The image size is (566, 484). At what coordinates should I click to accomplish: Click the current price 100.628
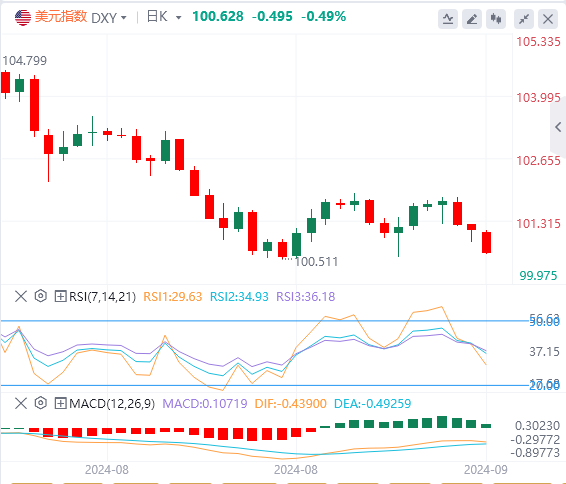point(218,17)
